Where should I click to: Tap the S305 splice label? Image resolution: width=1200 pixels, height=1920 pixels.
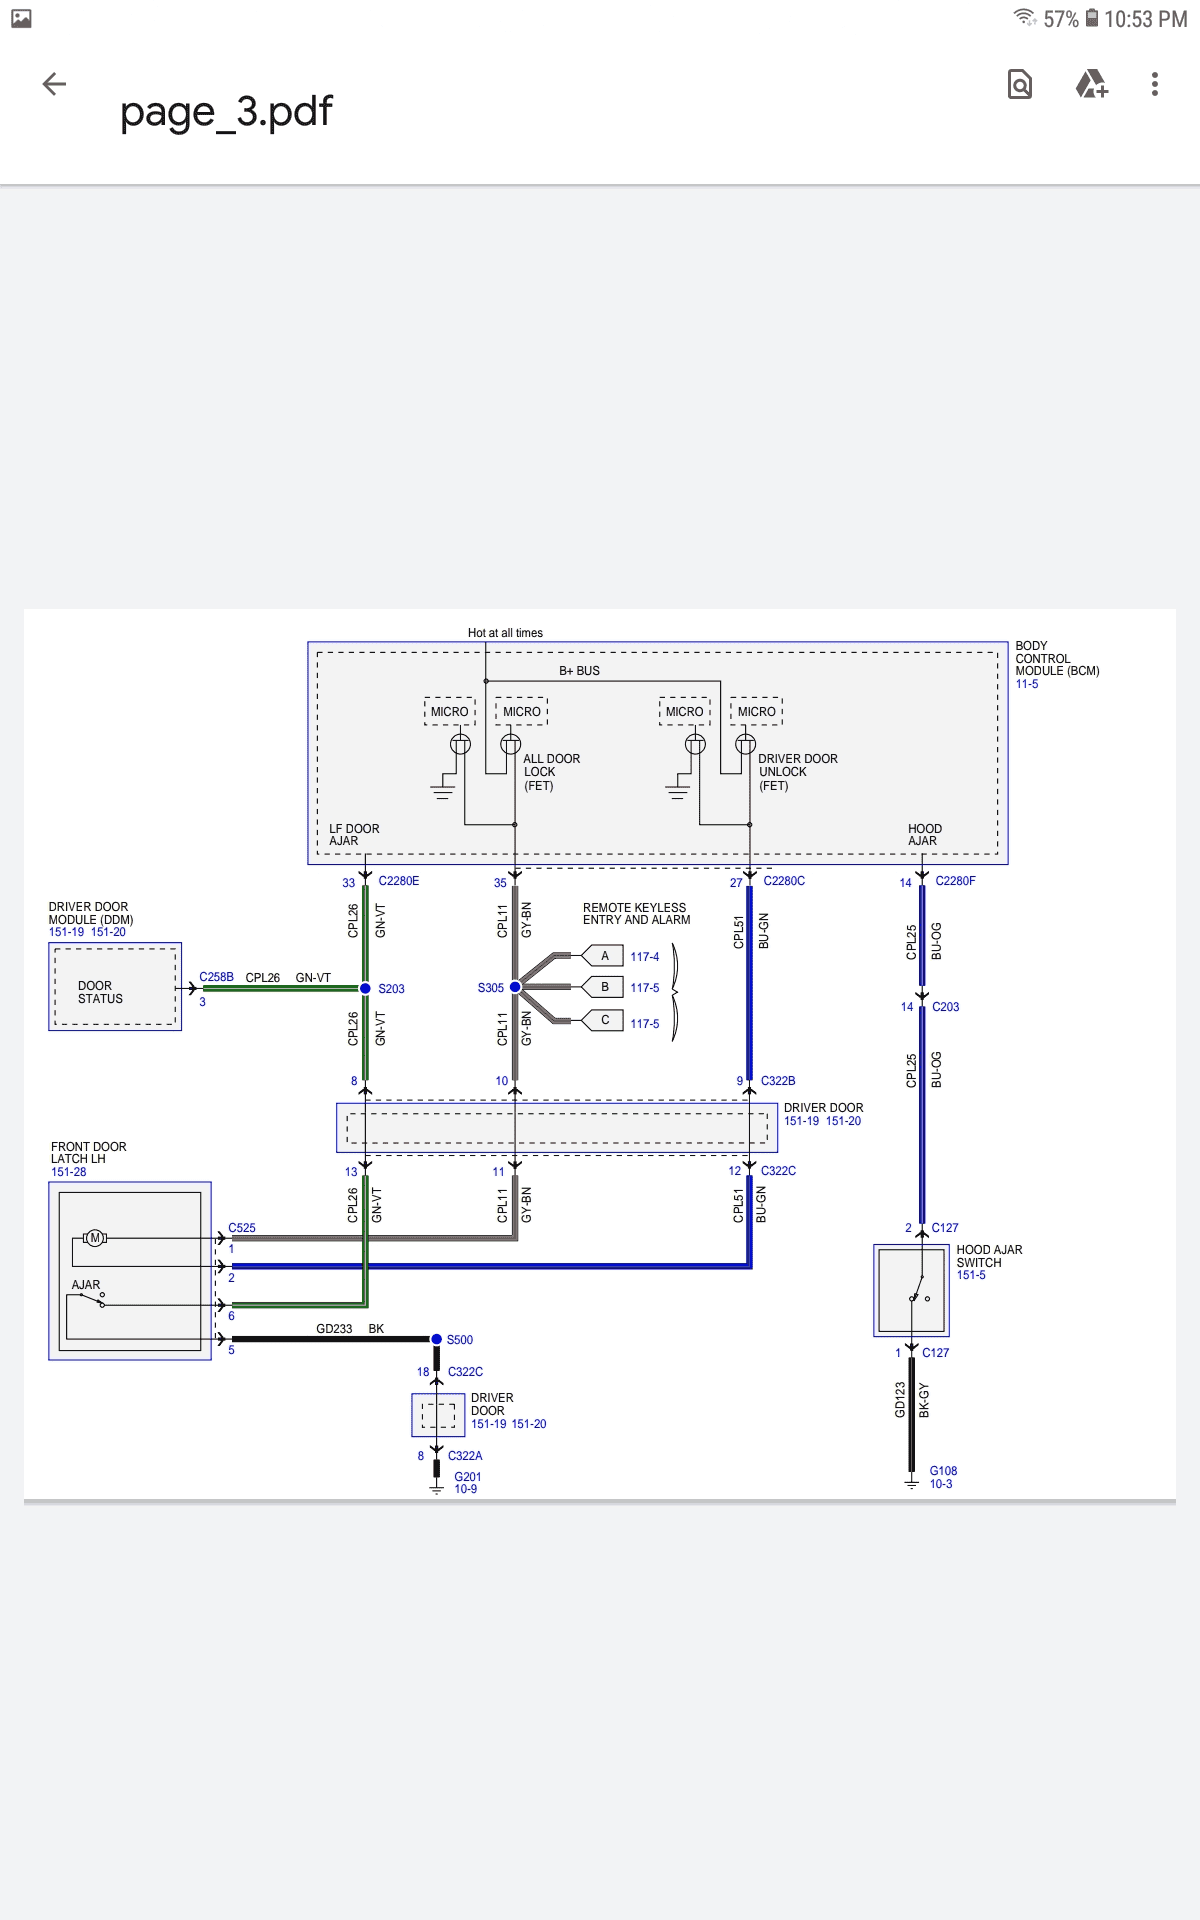[x=491, y=988]
